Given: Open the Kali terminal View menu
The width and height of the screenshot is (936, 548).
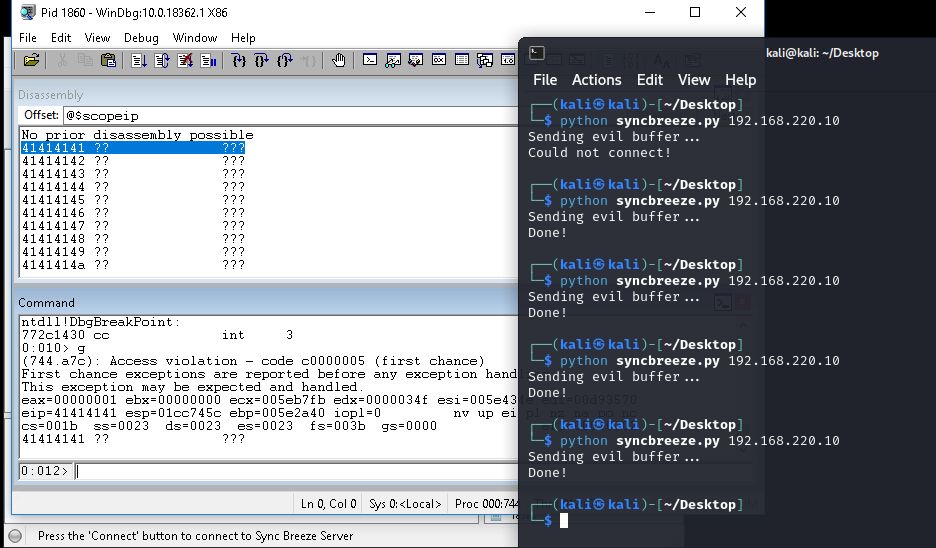Looking at the screenshot, I should pos(694,80).
